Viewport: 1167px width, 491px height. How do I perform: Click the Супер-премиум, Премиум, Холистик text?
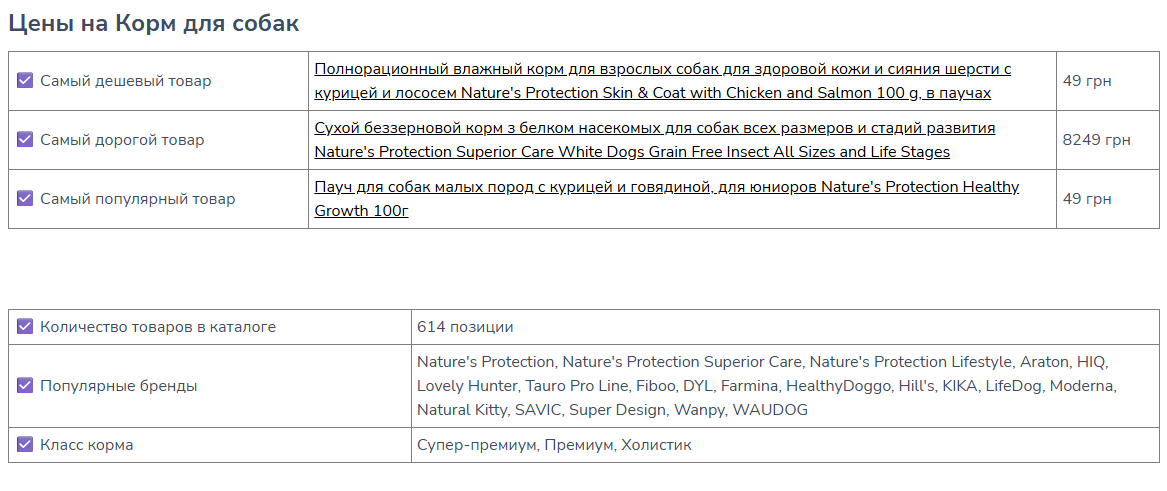click(554, 445)
